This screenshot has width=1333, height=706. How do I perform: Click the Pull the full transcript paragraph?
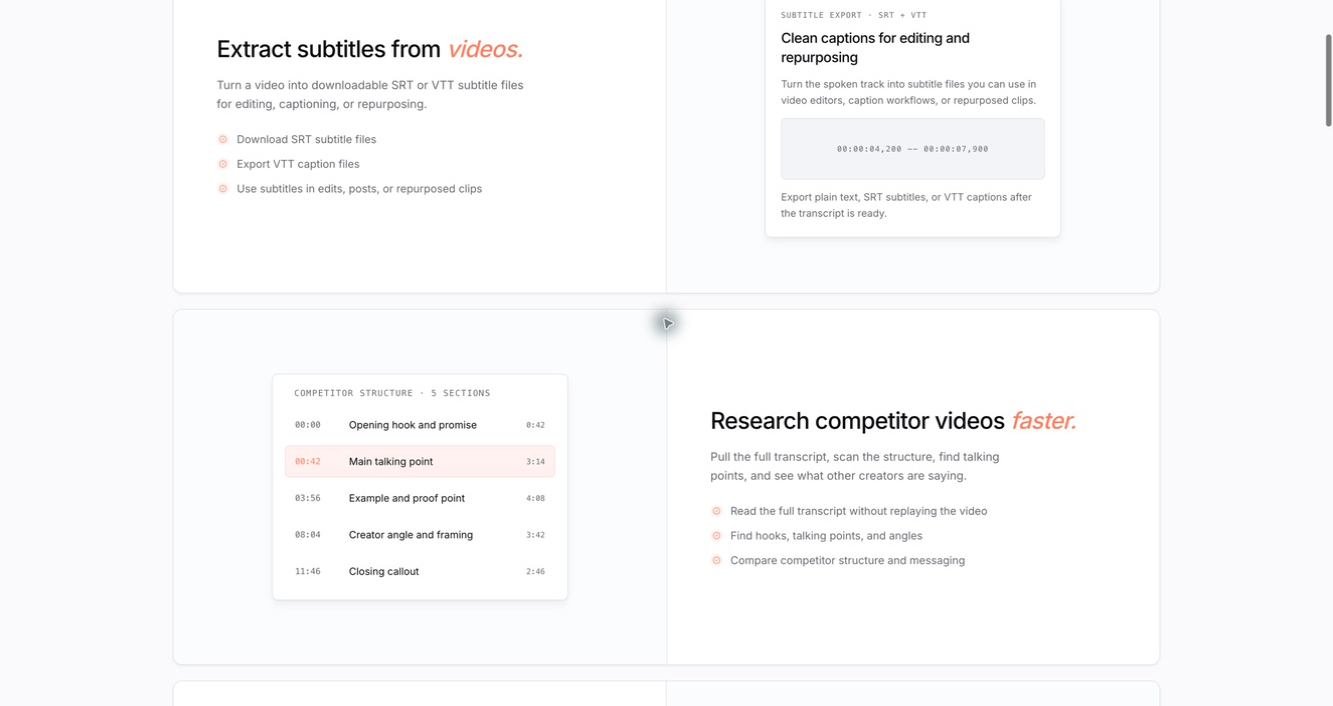pos(854,466)
